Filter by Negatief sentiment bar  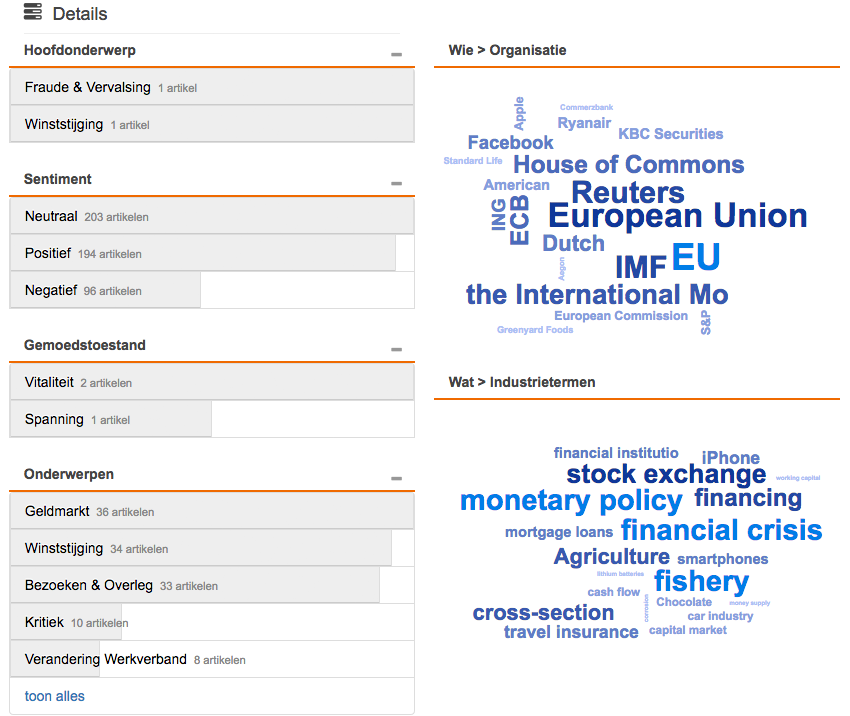pyautogui.click(x=212, y=290)
